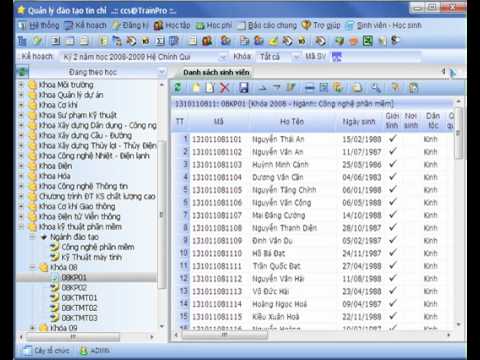The height and width of the screenshot is (360, 480).
Task: Toggle gender checkmark for Huỳnh Minh Cảnh
Action: pos(393,164)
